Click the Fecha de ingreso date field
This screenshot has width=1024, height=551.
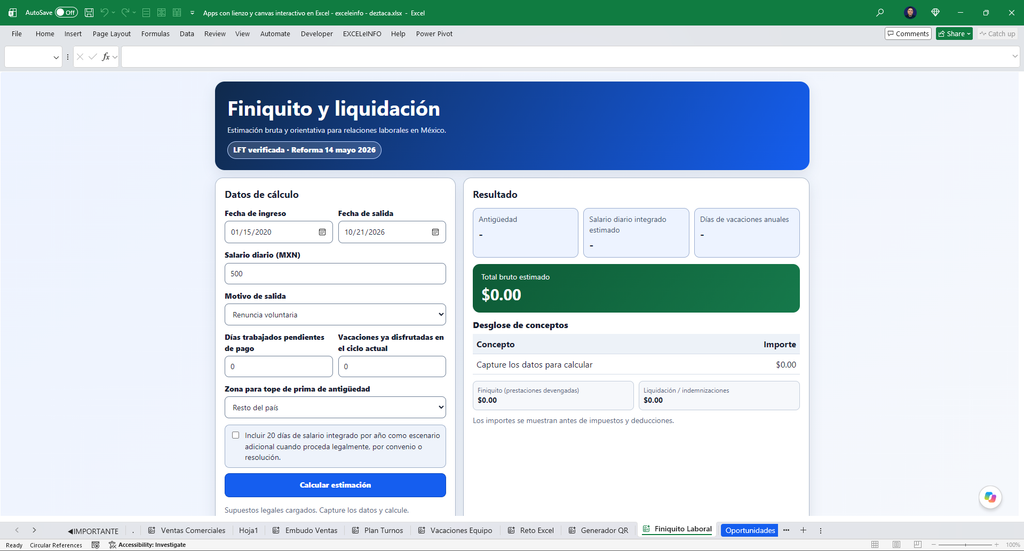pyautogui.click(x=278, y=232)
